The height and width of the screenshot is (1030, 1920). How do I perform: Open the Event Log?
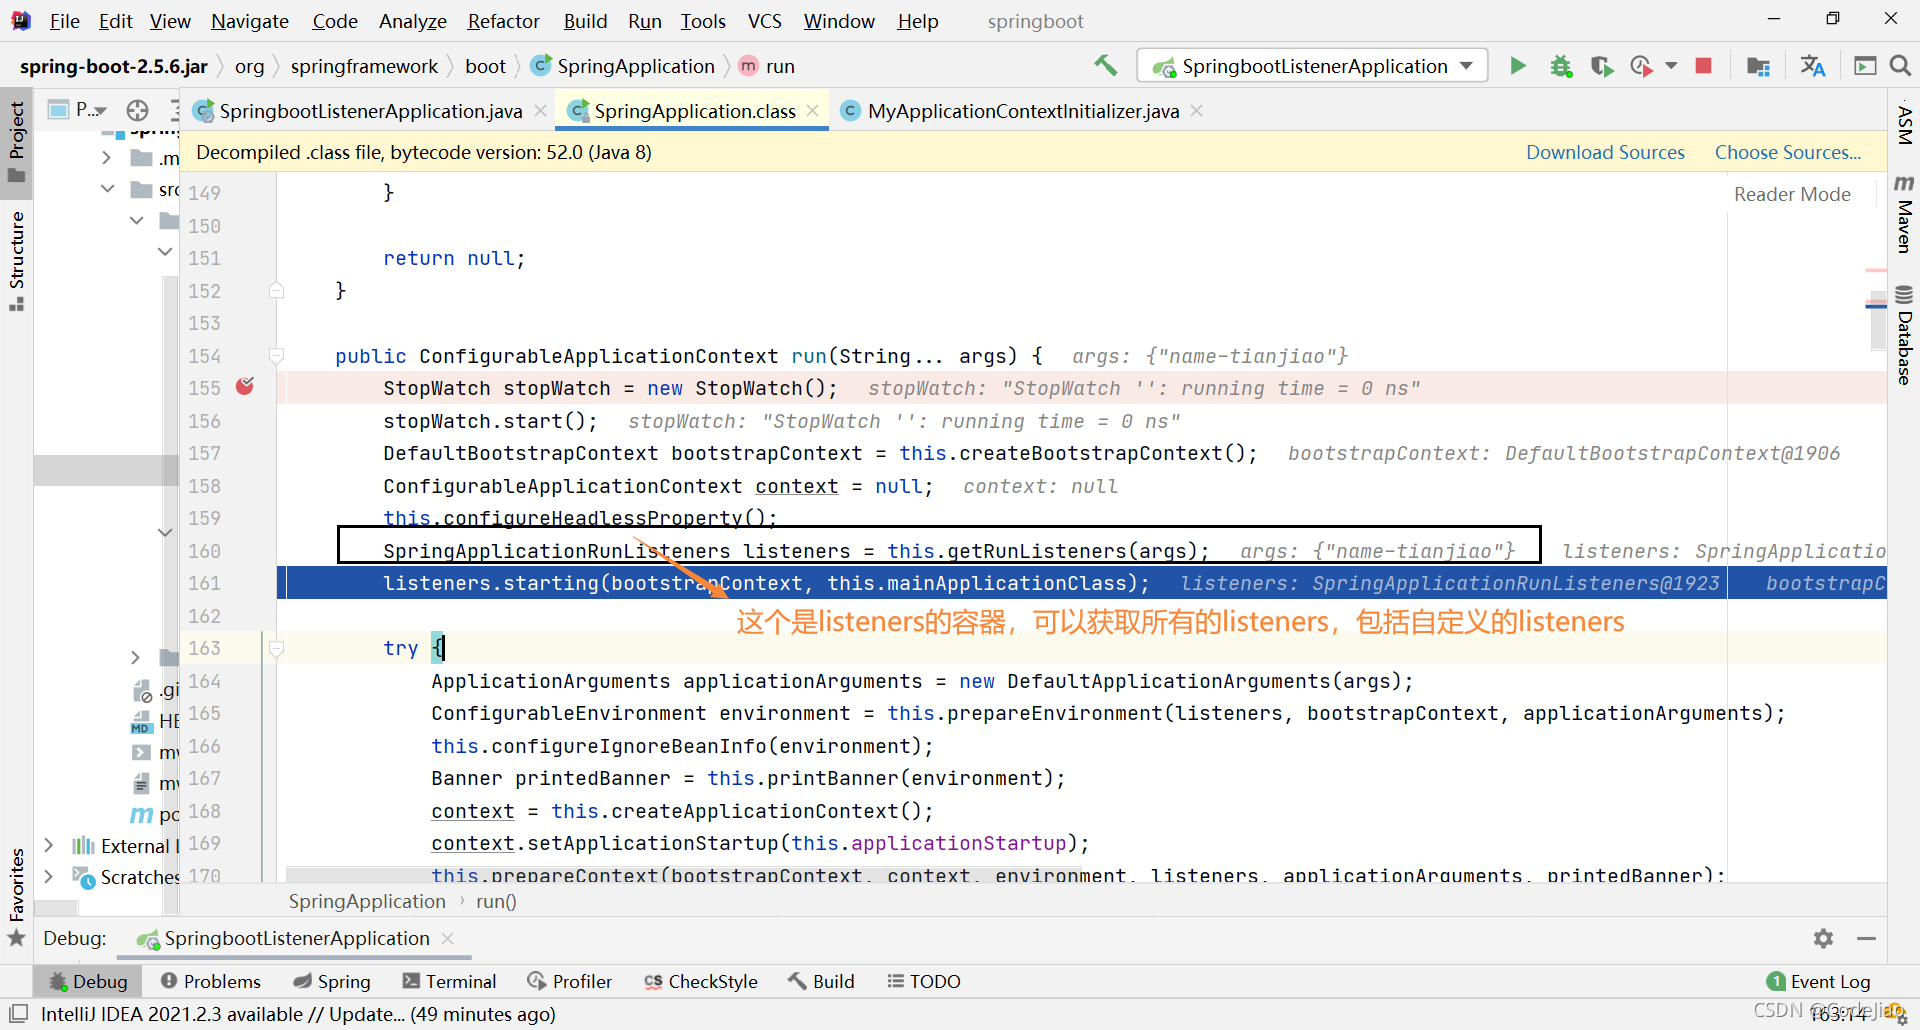(1818, 981)
